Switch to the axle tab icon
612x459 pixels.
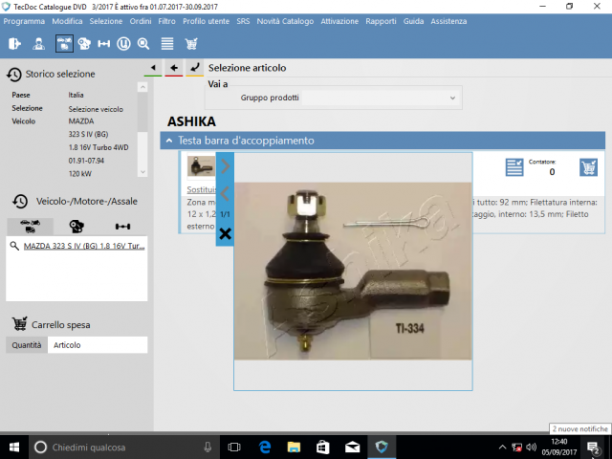pyautogui.click(x=123, y=226)
